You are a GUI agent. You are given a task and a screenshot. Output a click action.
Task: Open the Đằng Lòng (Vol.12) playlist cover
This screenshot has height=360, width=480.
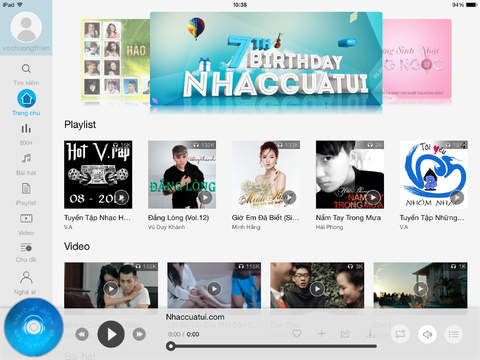pyautogui.click(x=182, y=175)
